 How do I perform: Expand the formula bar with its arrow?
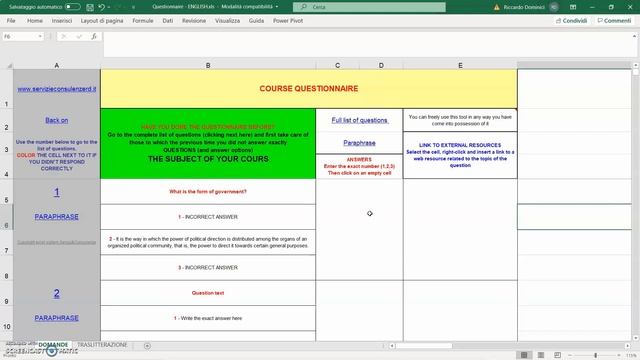point(634,36)
